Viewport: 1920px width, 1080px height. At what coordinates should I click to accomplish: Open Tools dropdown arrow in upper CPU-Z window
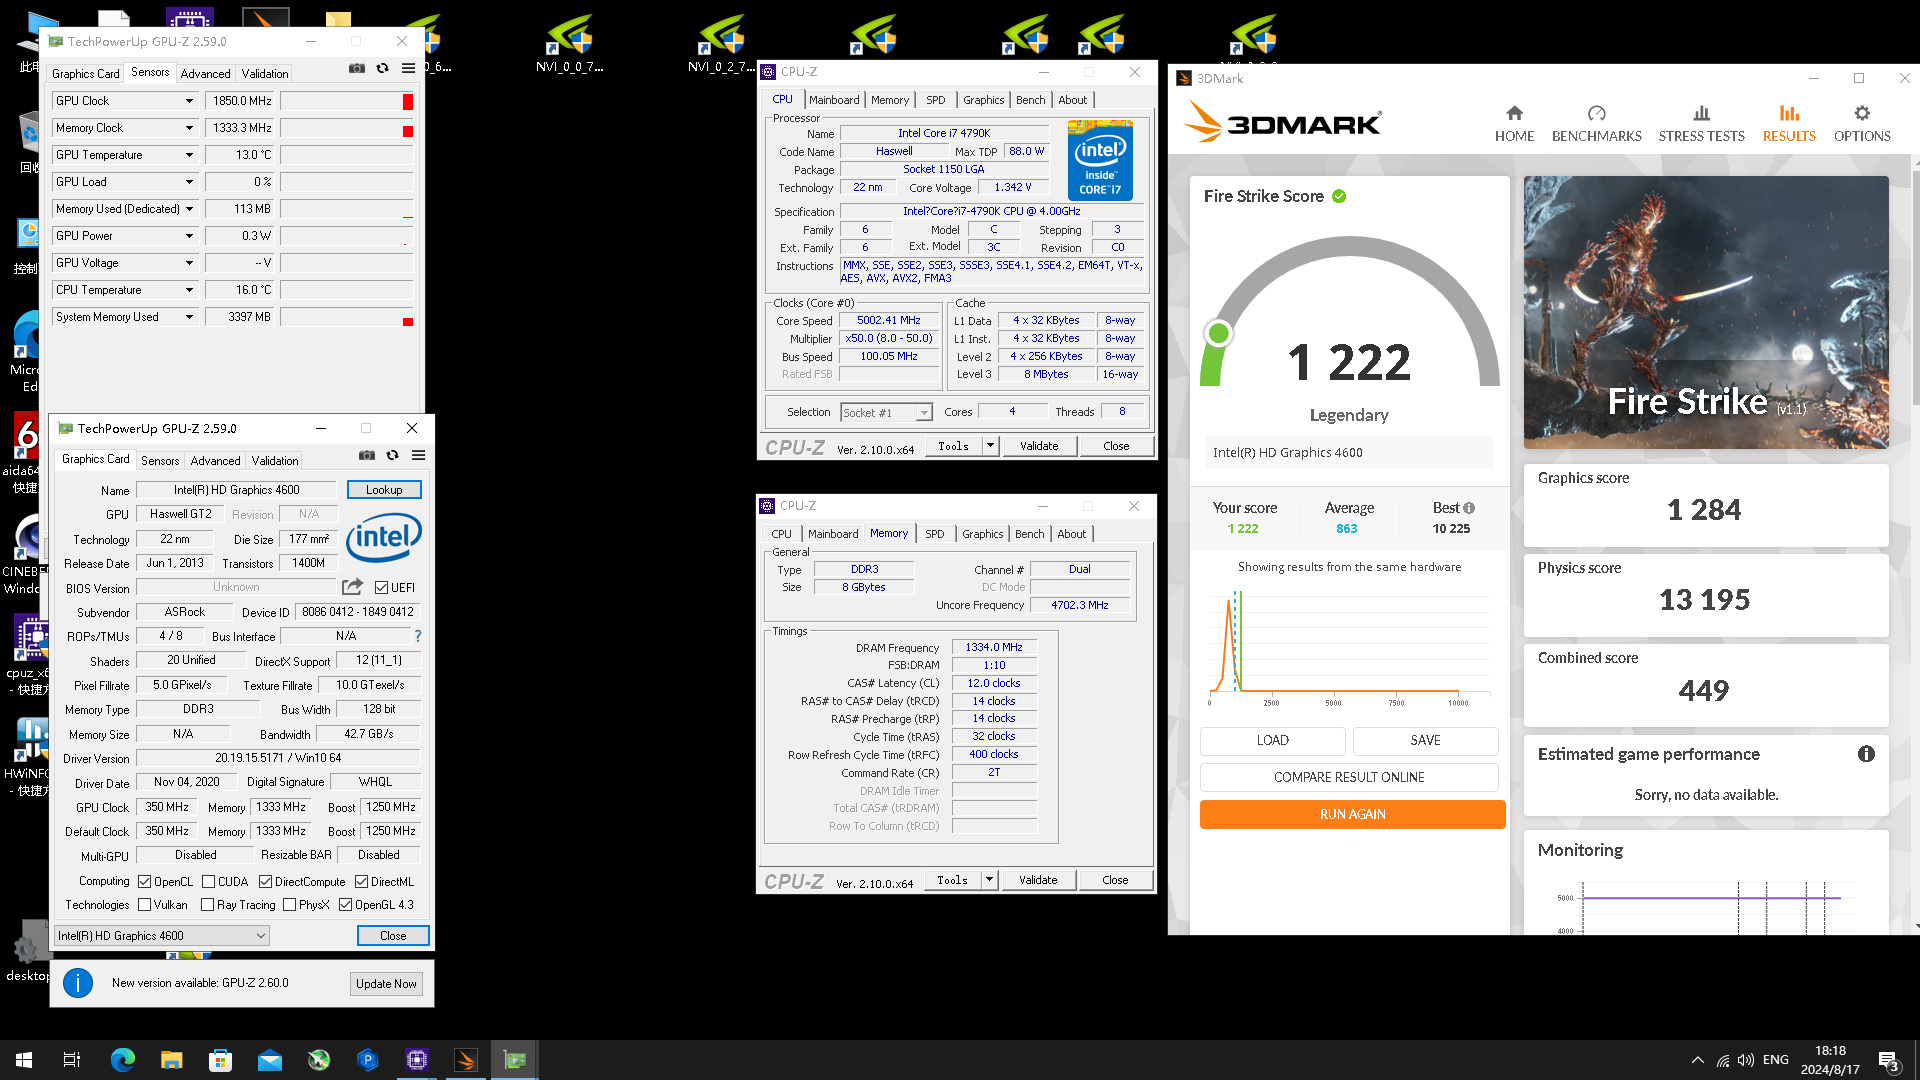(x=990, y=446)
